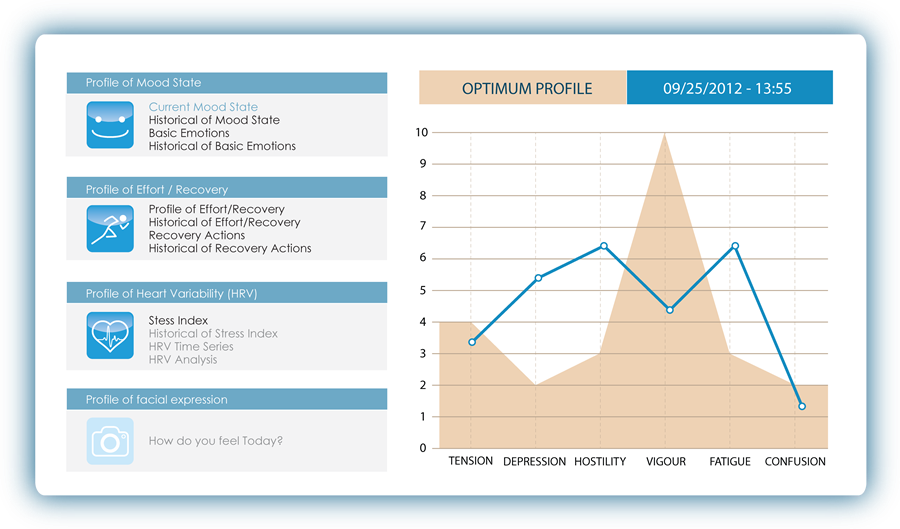Click the camera facial expression icon
The image size is (900, 529).
coord(109,441)
